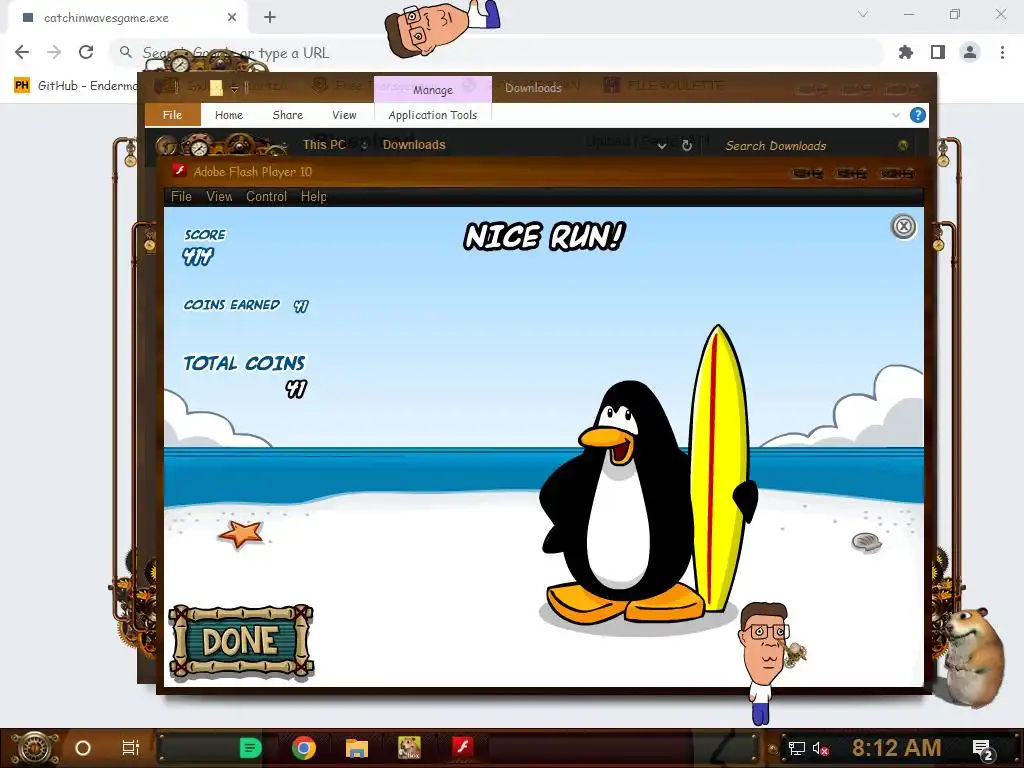Select the Application Tools ribbon tab
Screen dimensions: 1024x768
pyautogui.click(x=432, y=115)
